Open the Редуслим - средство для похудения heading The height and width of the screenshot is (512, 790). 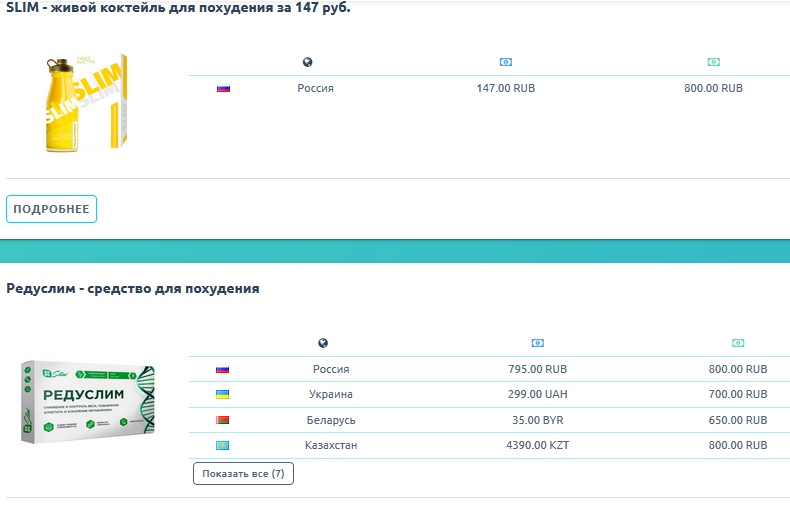(x=133, y=289)
